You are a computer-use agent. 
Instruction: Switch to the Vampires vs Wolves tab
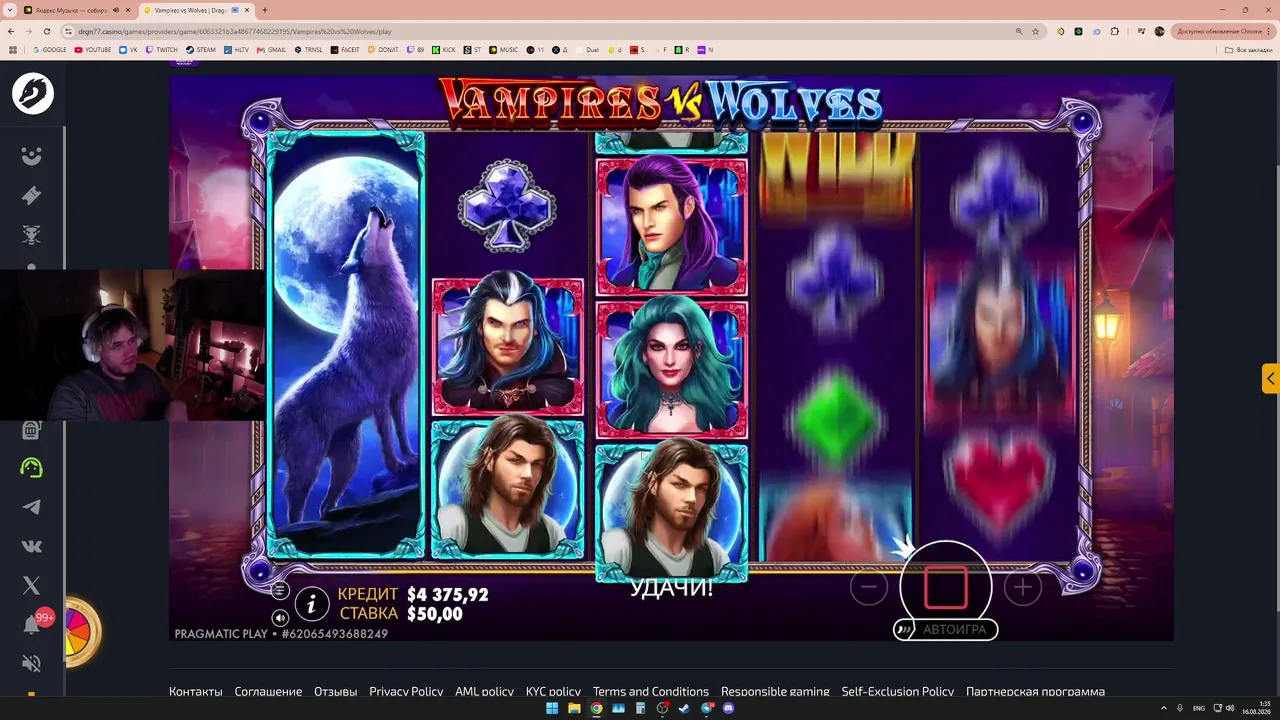(x=197, y=10)
